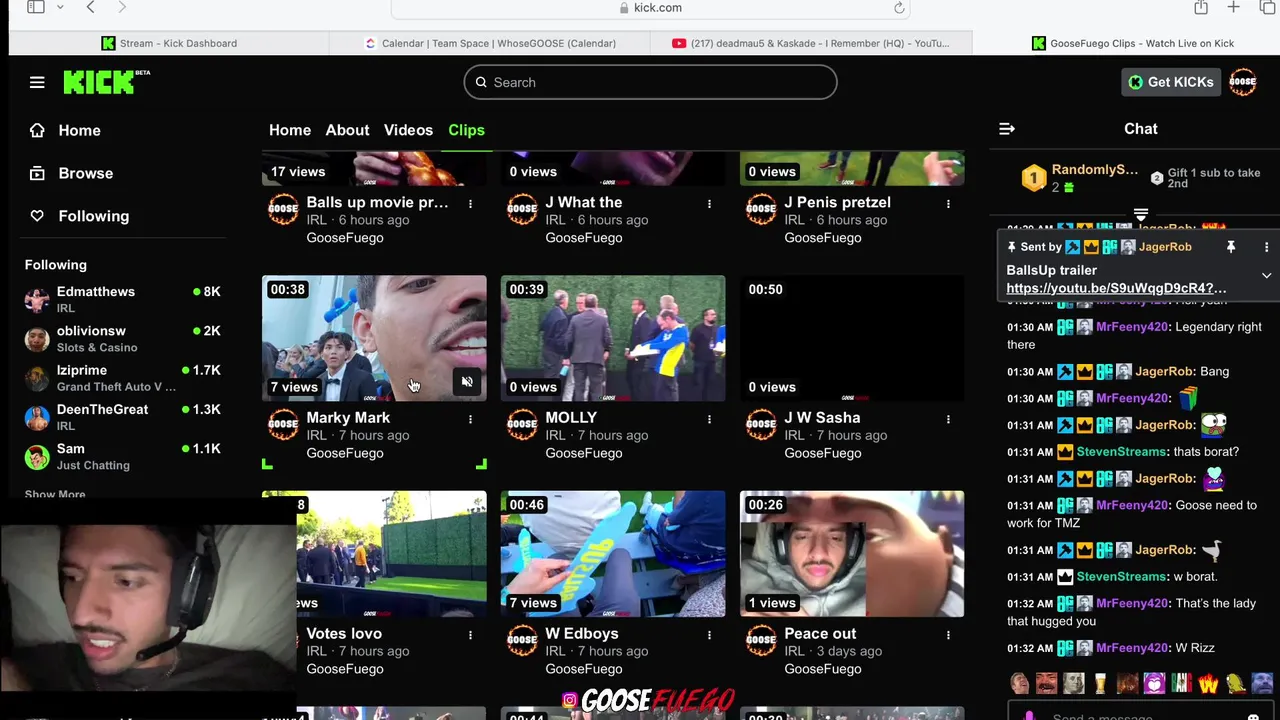
Task: Open browser sidebar dropdown chevron
Action: pos(60,8)
